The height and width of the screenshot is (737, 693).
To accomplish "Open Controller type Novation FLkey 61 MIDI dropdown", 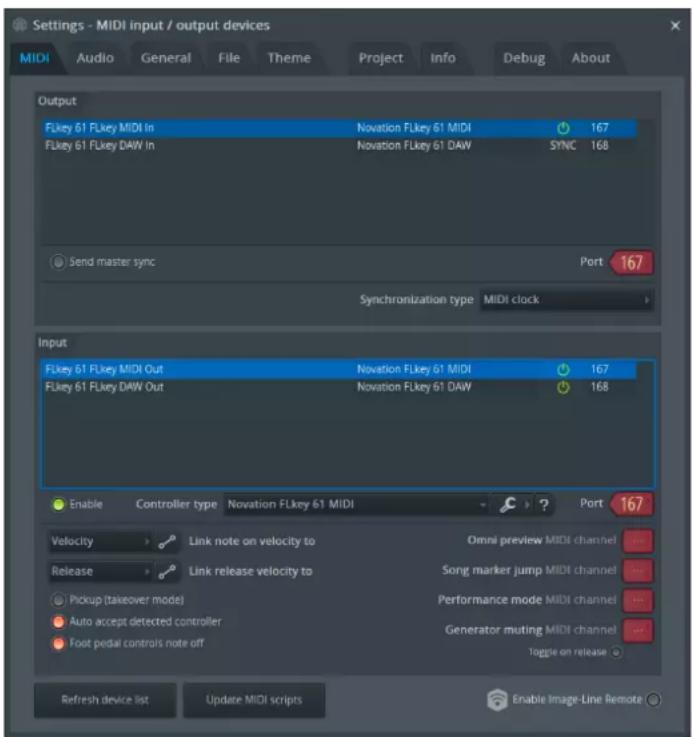I will click(x=357, y=505).
